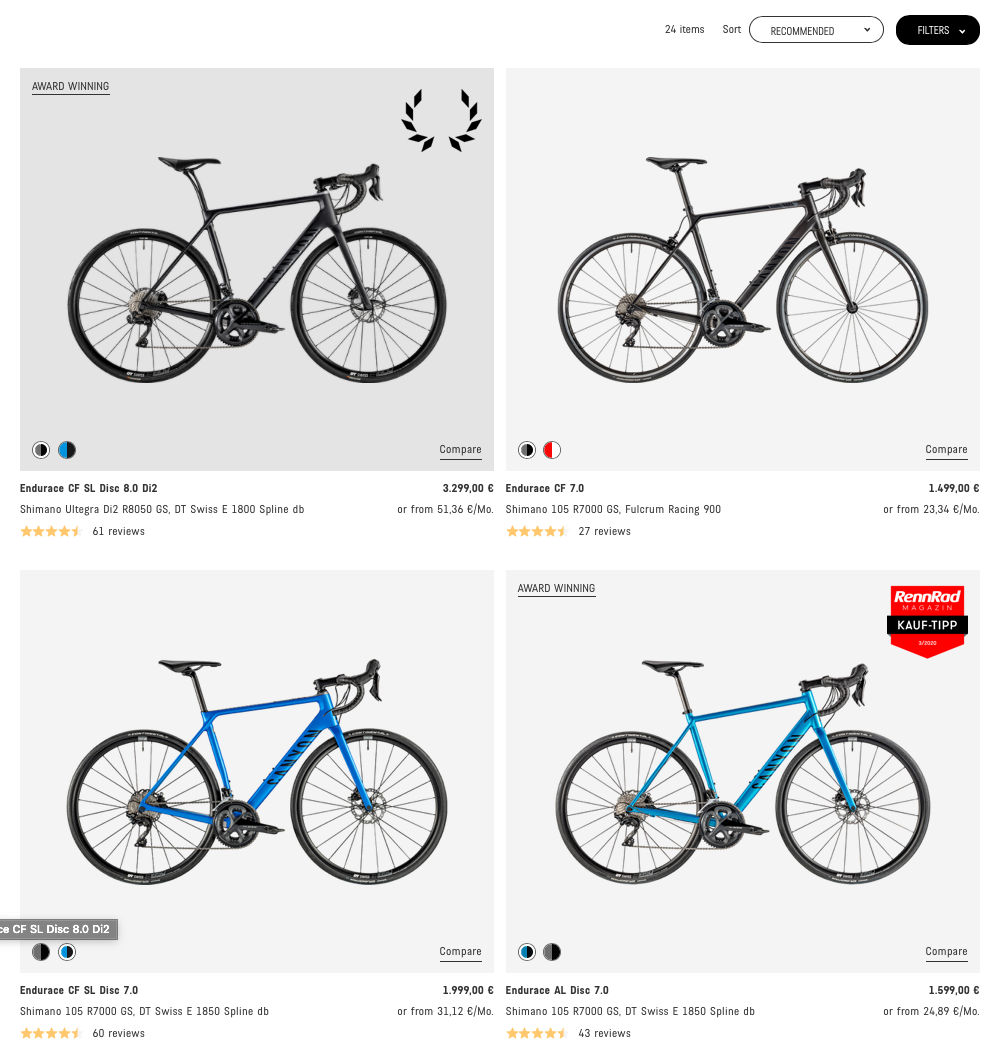Select black color swatch for Endurace CF SL Disc 8.0 Di2
The width and height of the screenshot is (1006, 1055).
coord(41,450)
